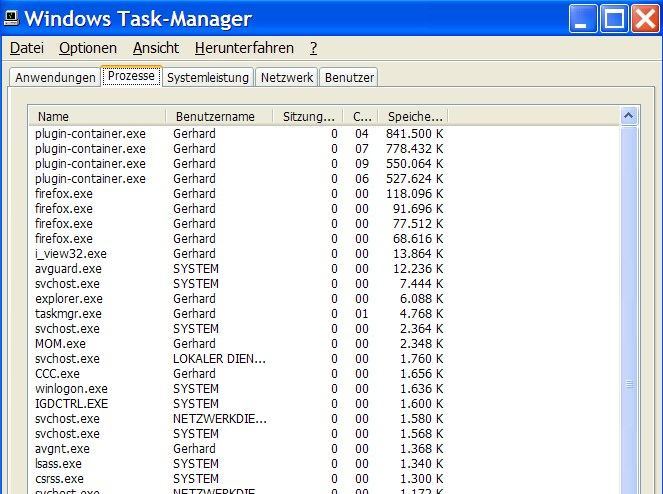663x494 pixels.
Task: Sort processes by Name column header
Action: [x=97, y=116]
